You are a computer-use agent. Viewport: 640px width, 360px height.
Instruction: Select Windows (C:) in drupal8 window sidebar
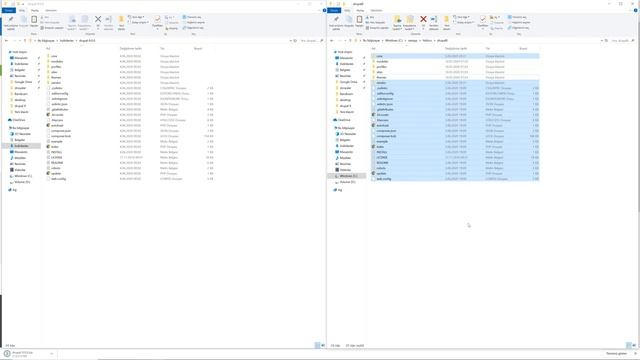point(346,176)
